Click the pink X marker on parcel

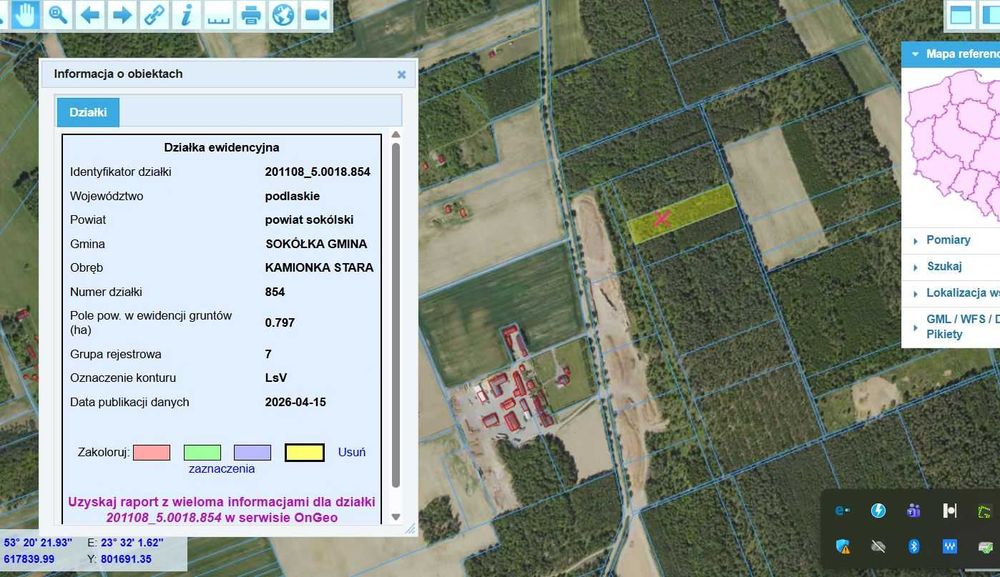click(661, 218)
